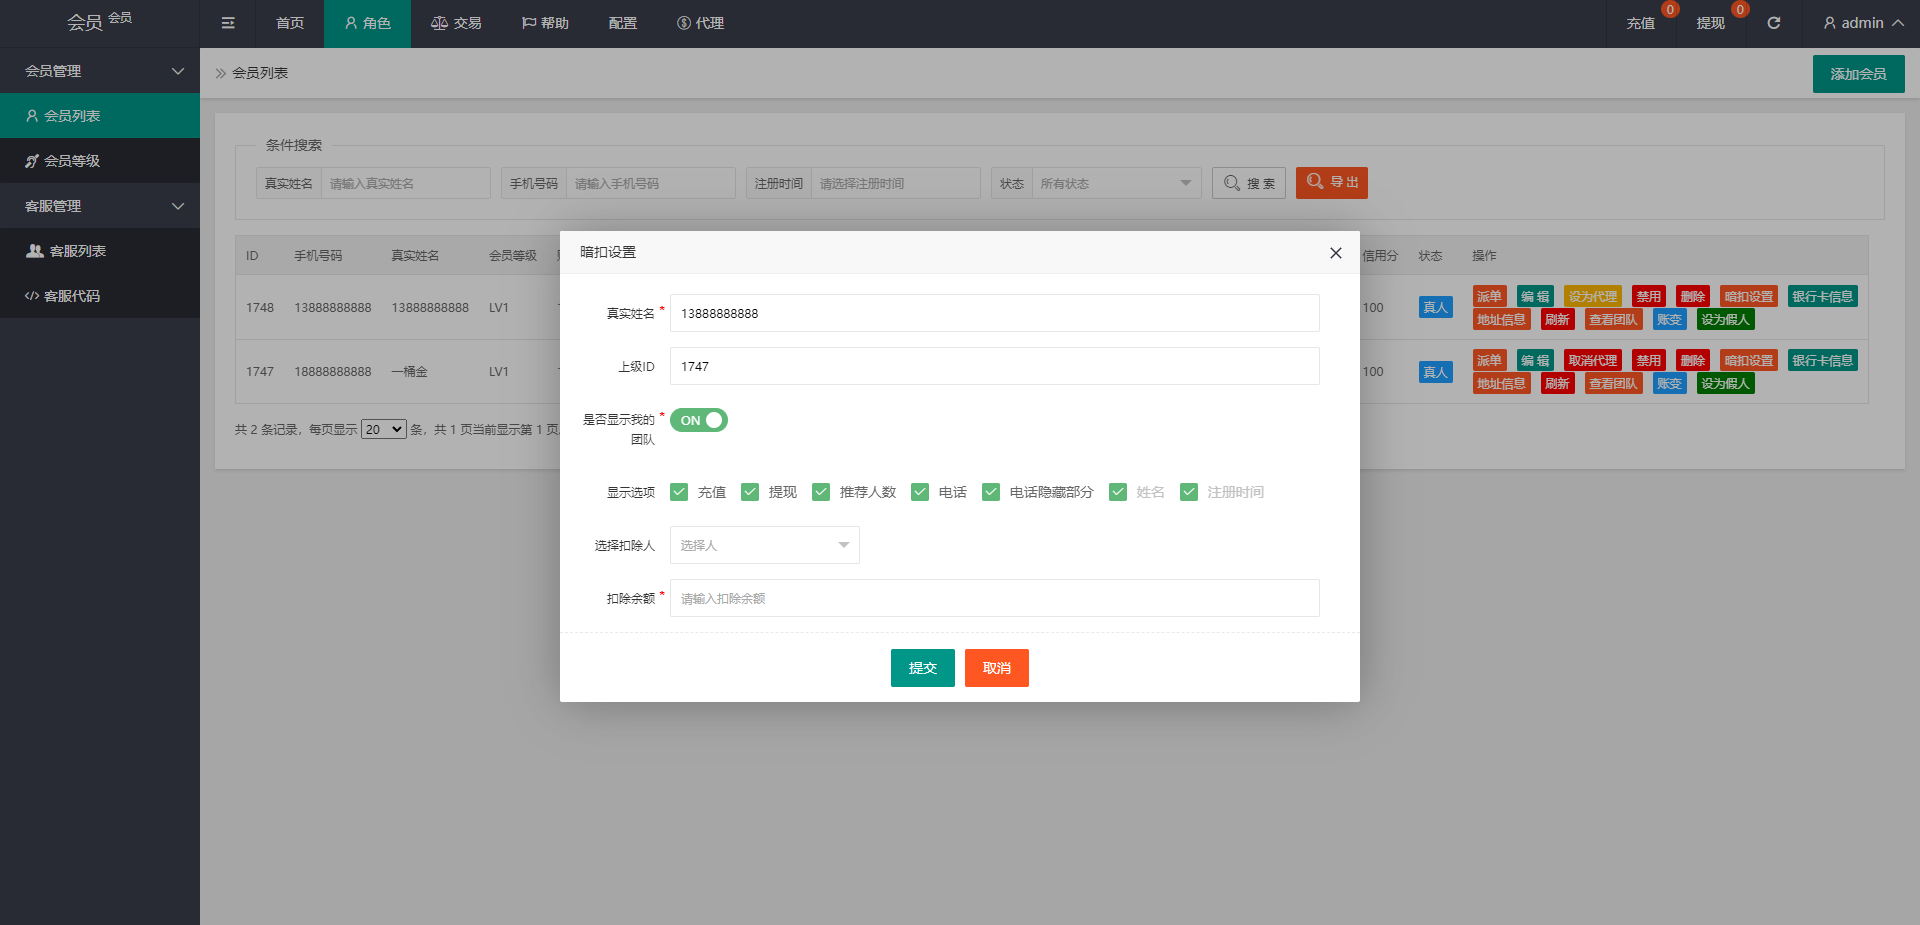Uncheck the 电话隐藏部分 checkbox
Image resolution: width=1920 pixels, height=925 pixels.
click(991, 492)
